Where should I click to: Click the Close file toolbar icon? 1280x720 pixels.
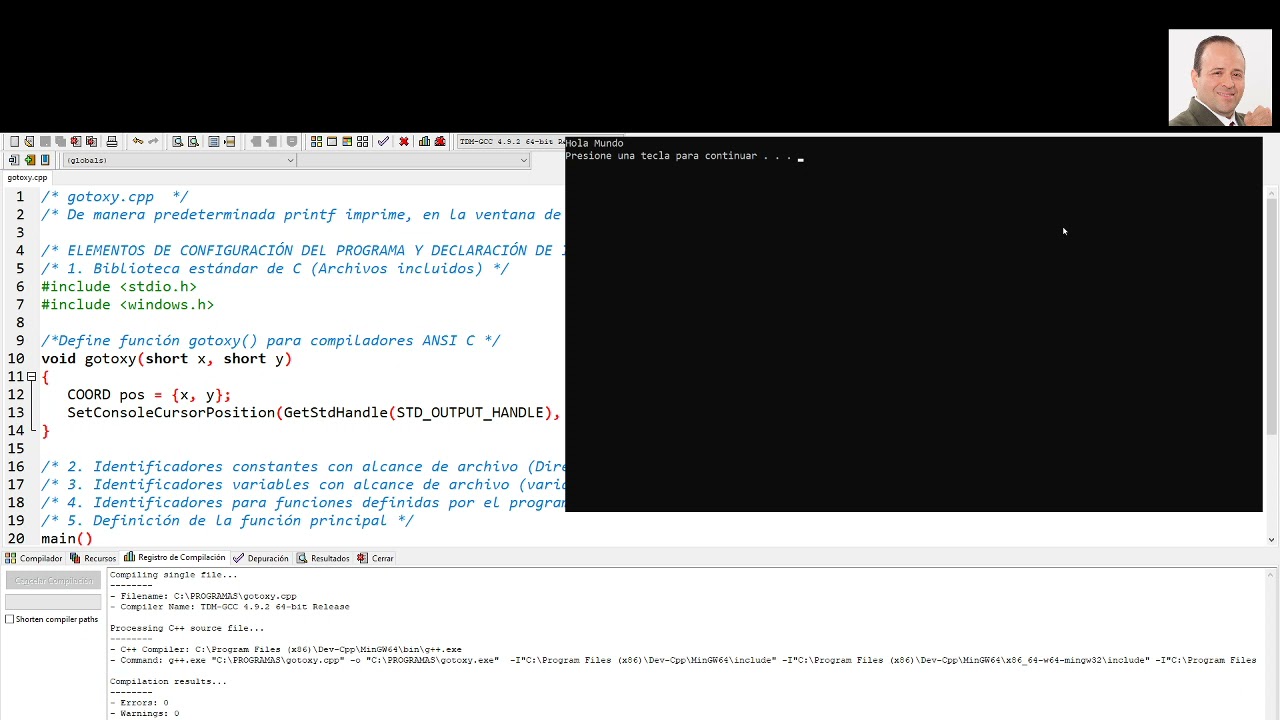(x=76, y=141)
